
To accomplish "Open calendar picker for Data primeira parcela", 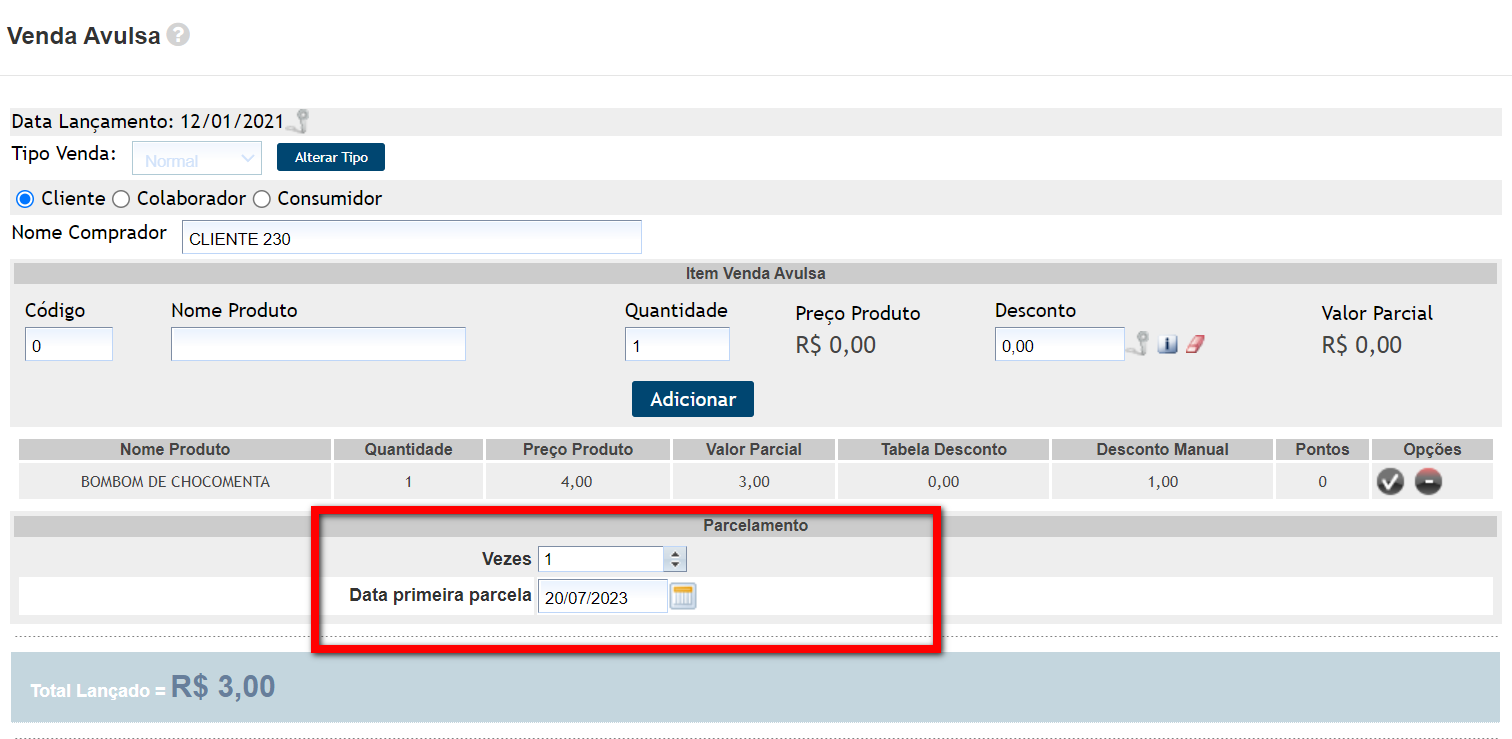I will click(x=683, y=597).
